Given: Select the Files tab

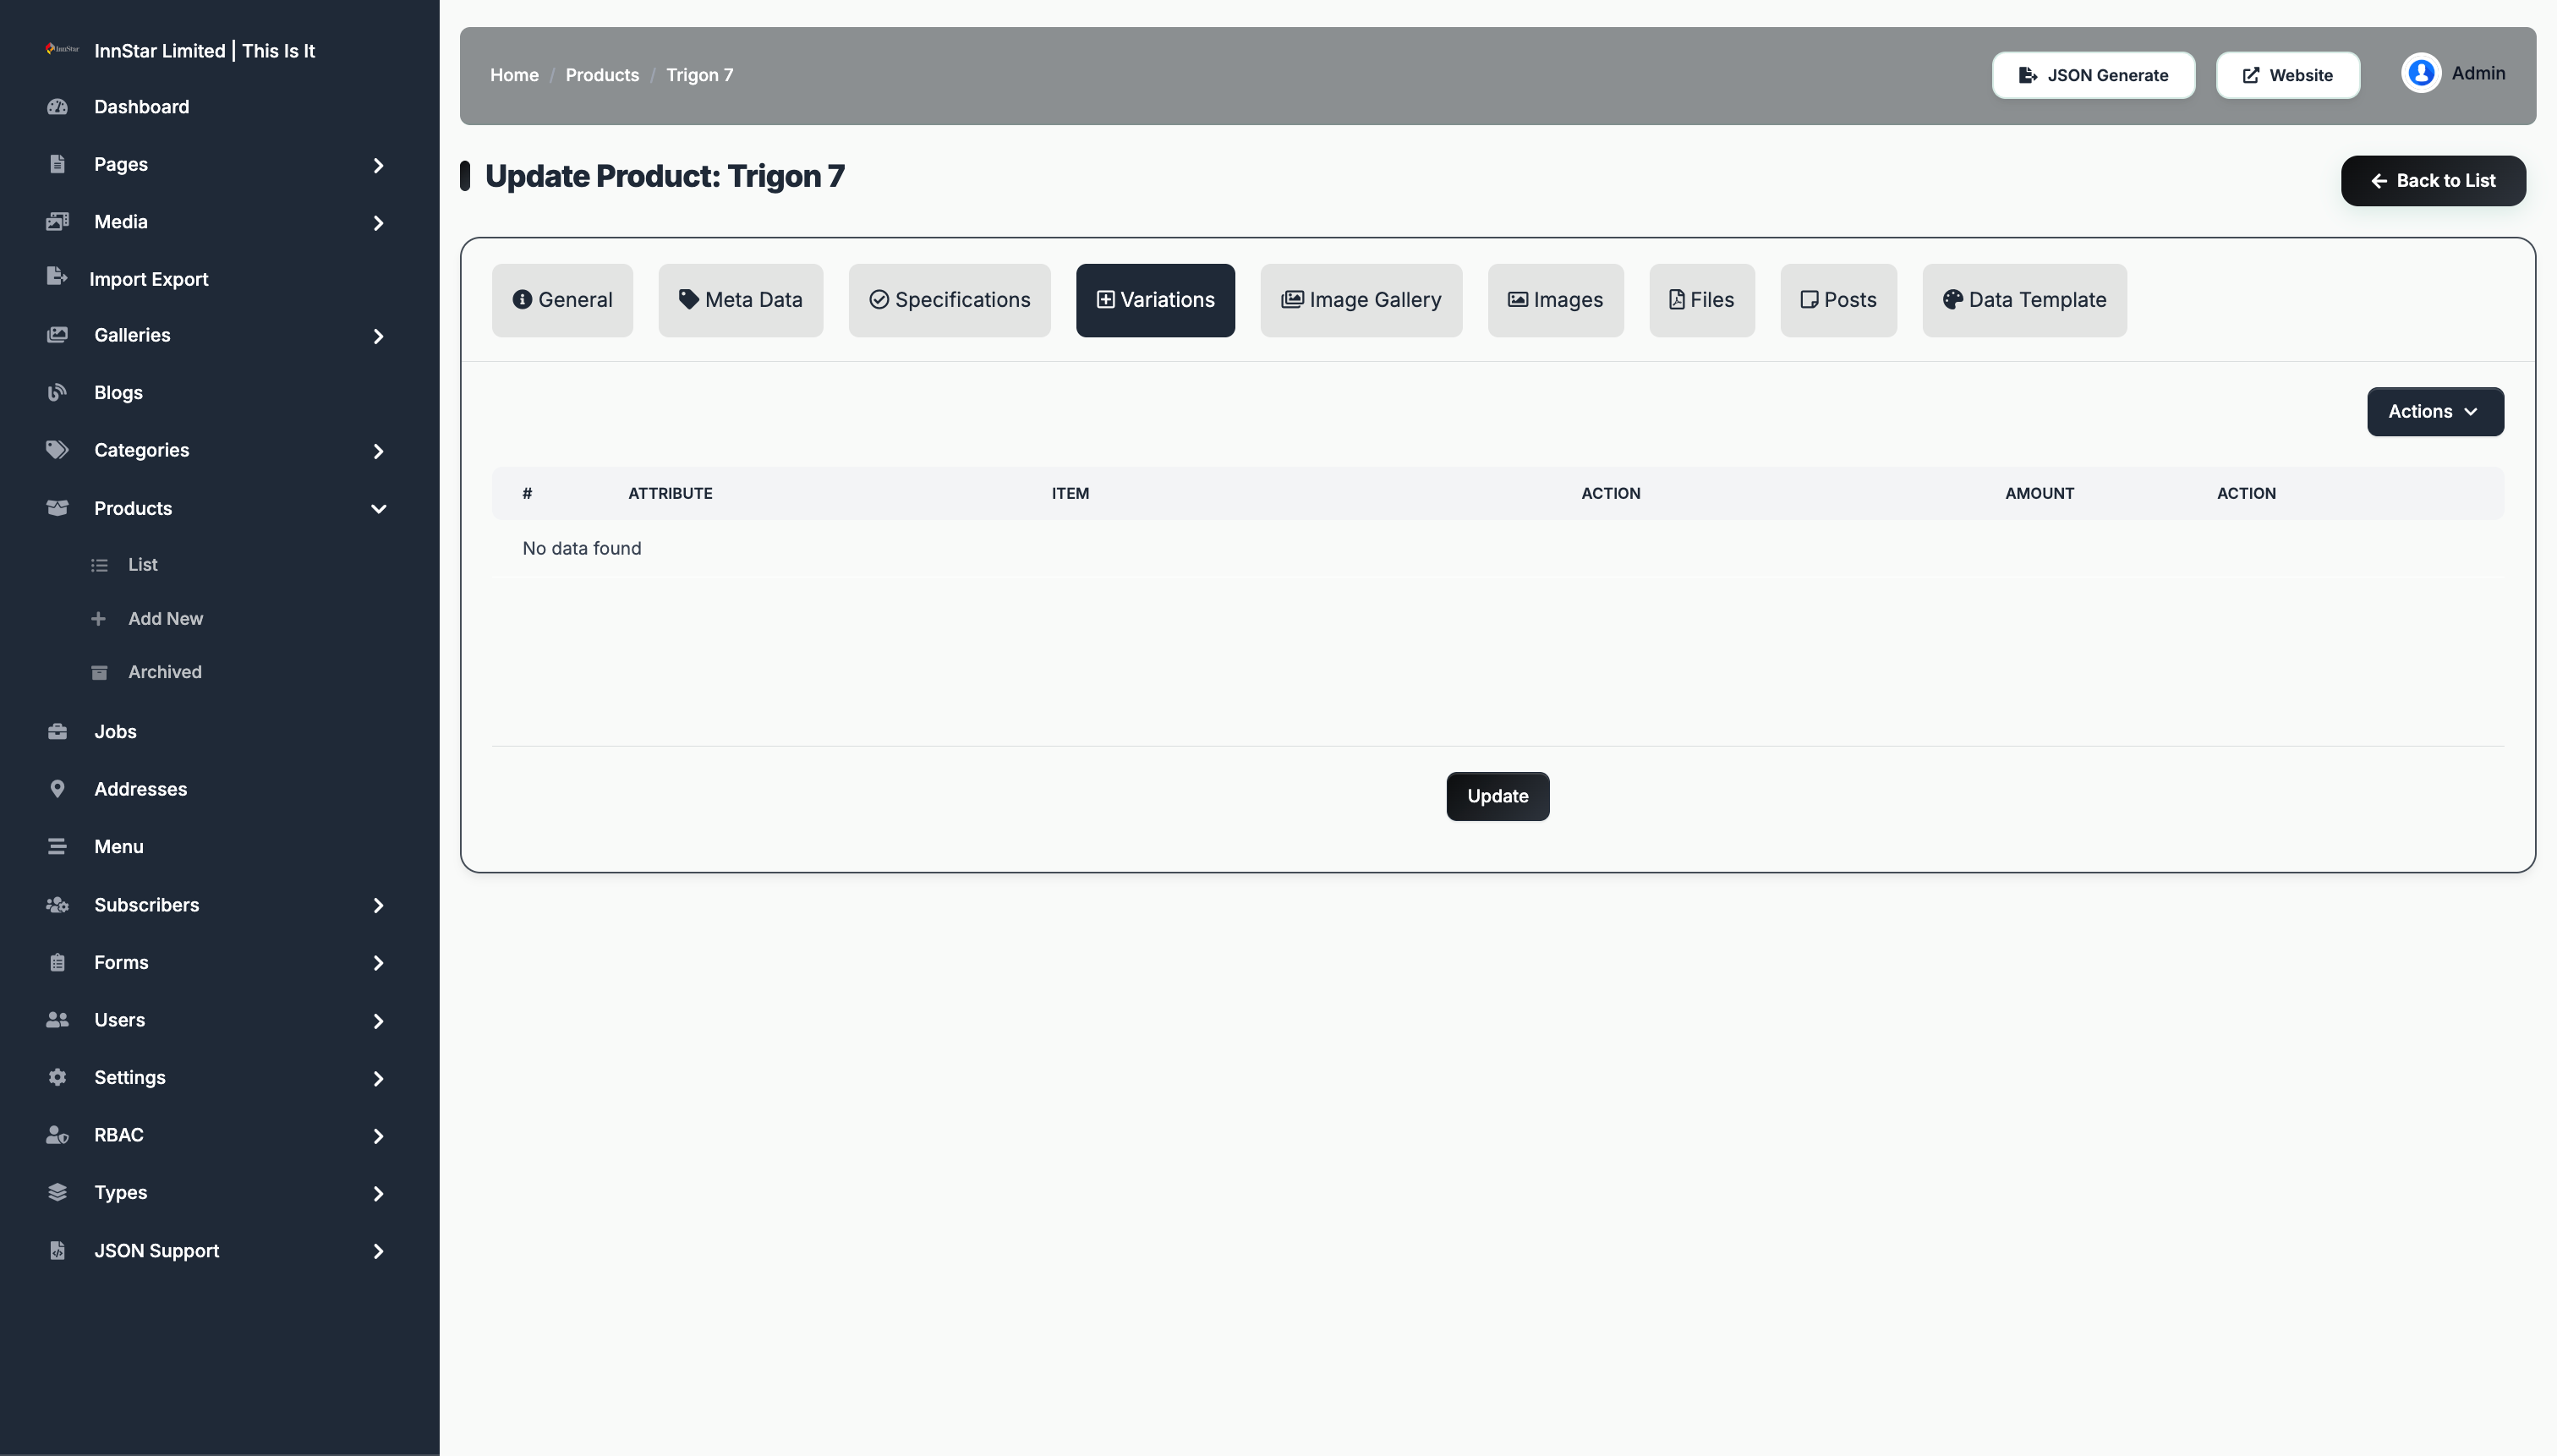Looking at the screenshot, I should [1702, 300].
